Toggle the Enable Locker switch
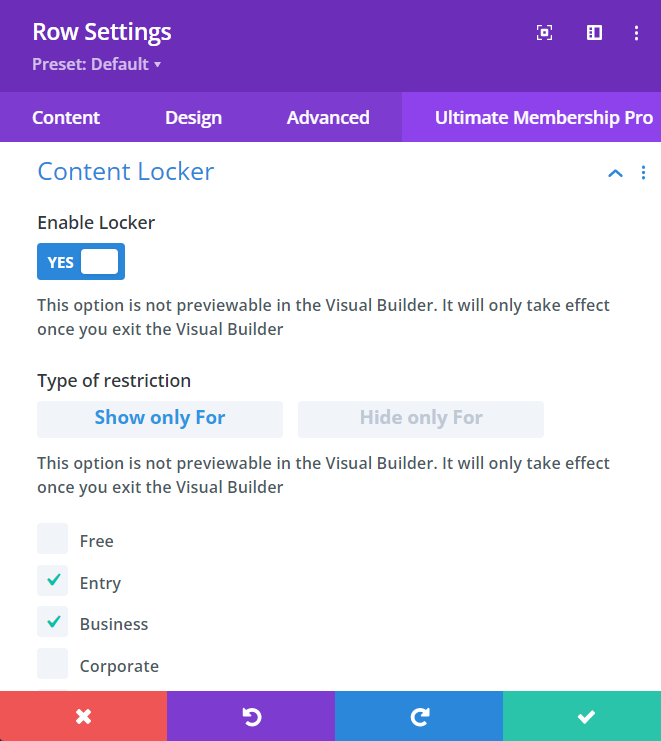The height and width of the screenshot is (741, 661). pos(81,262)
